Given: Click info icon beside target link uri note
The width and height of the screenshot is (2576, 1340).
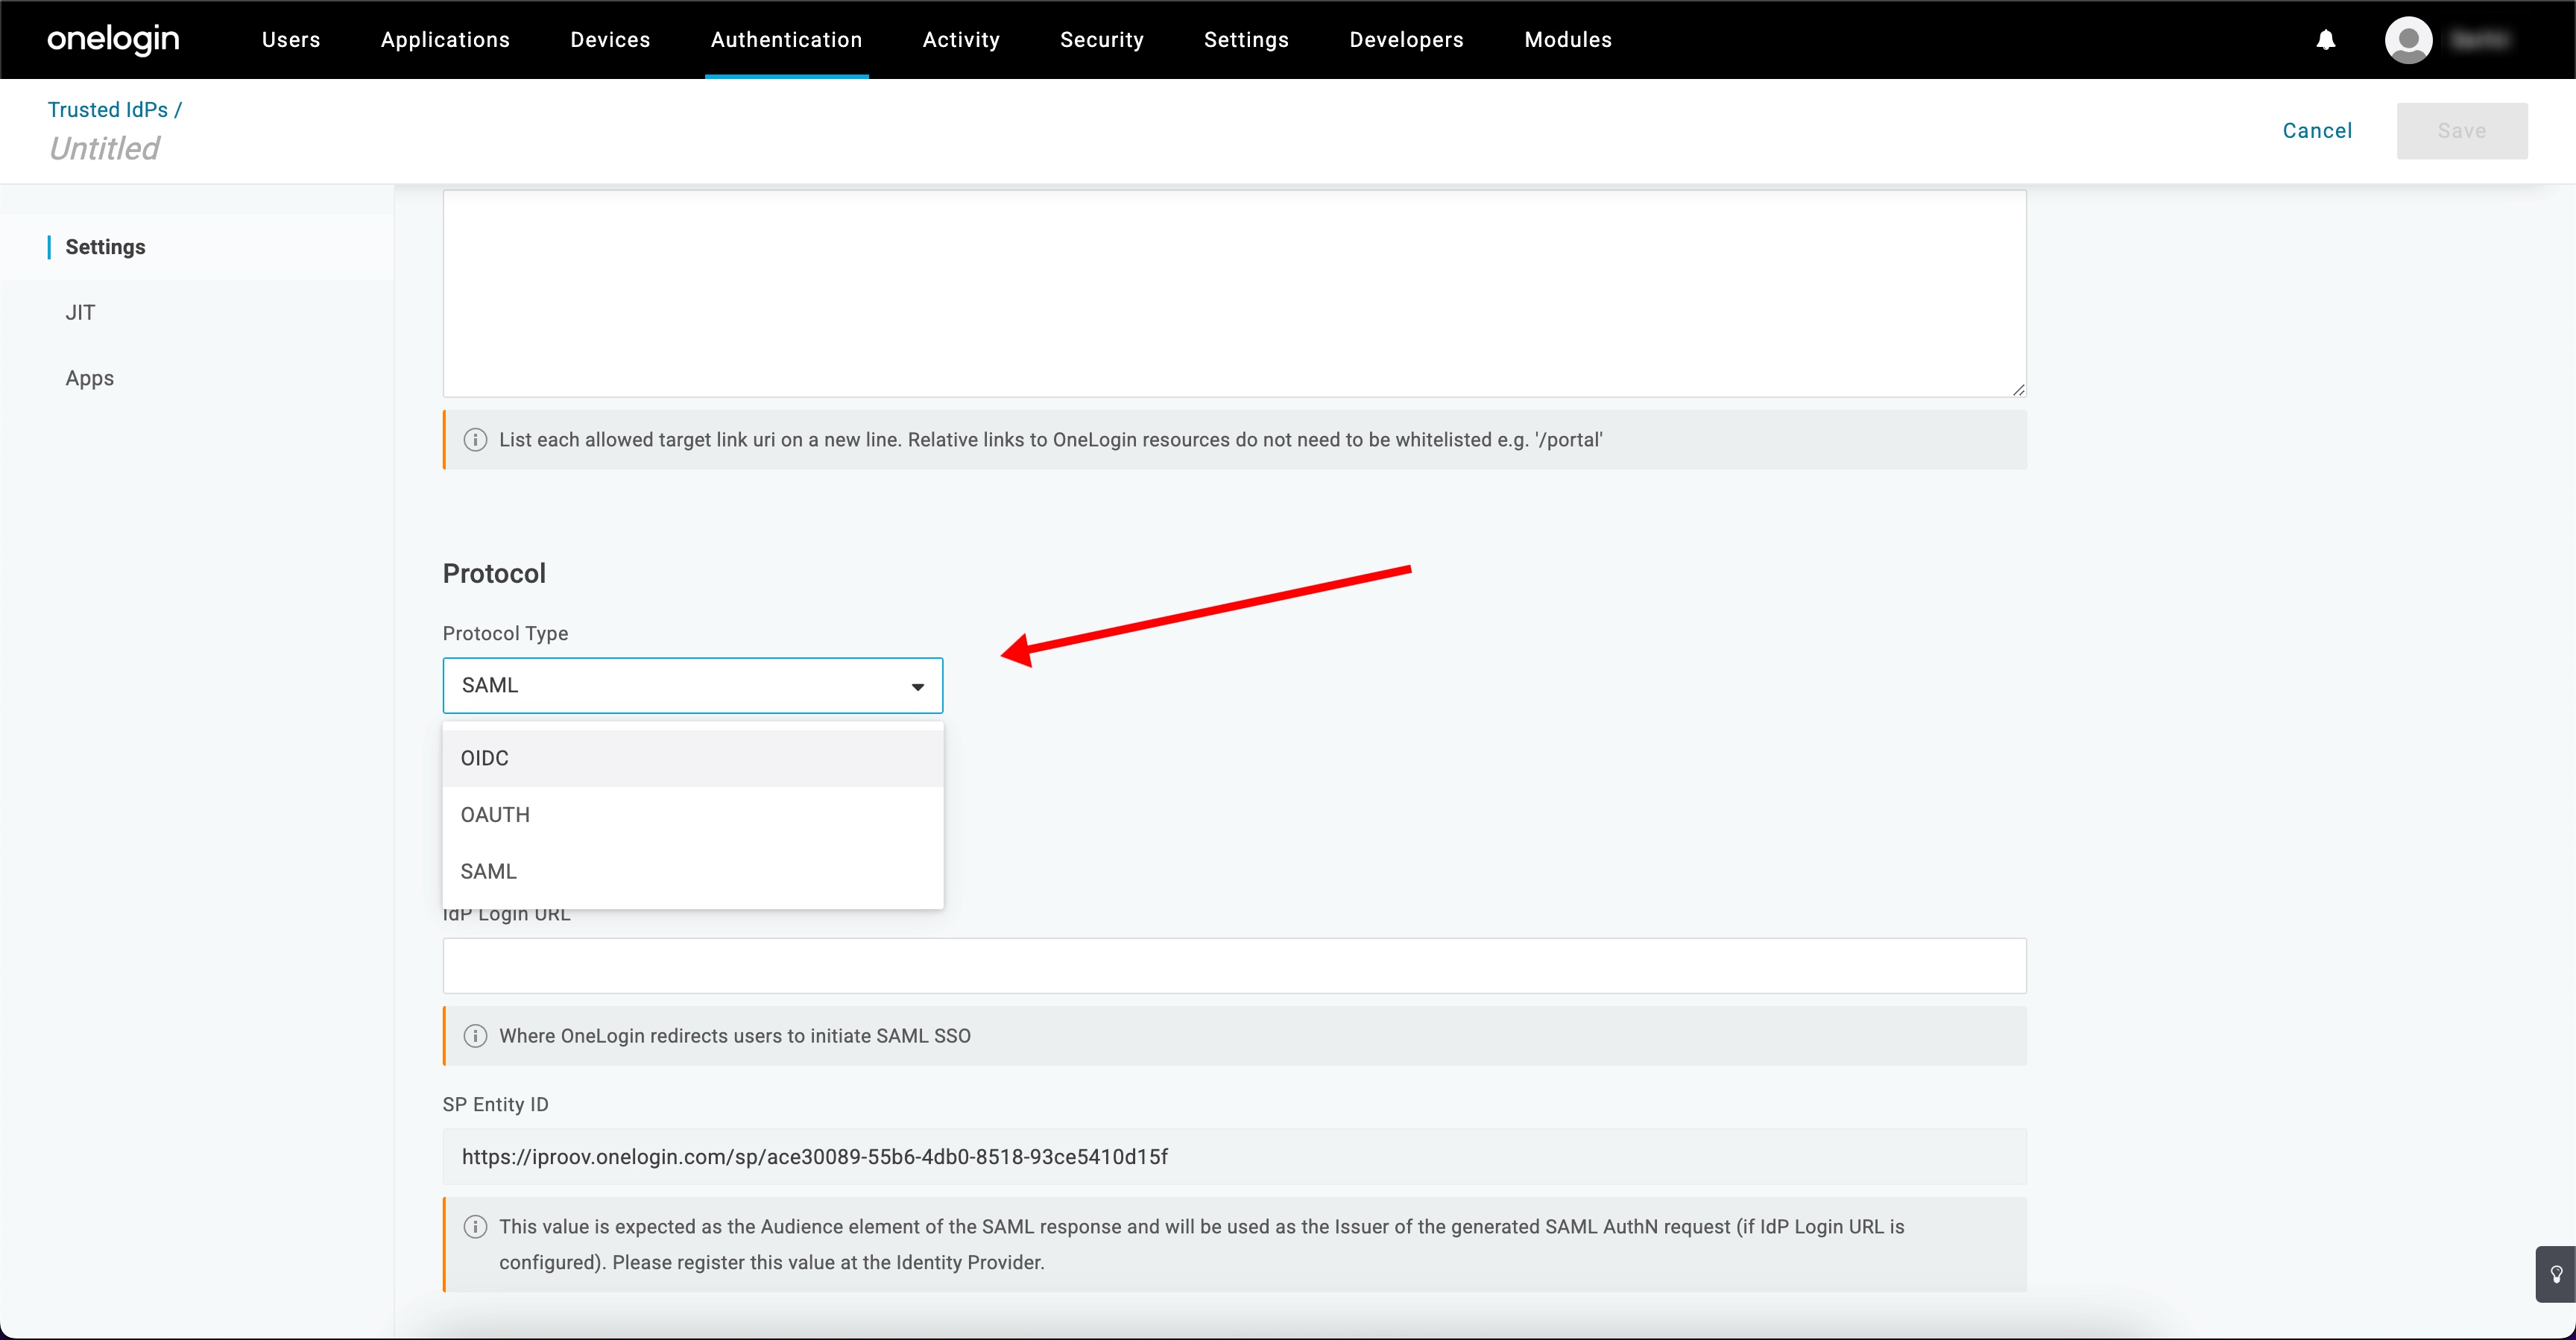Looking at the screenshot, I should coord(475,440).
